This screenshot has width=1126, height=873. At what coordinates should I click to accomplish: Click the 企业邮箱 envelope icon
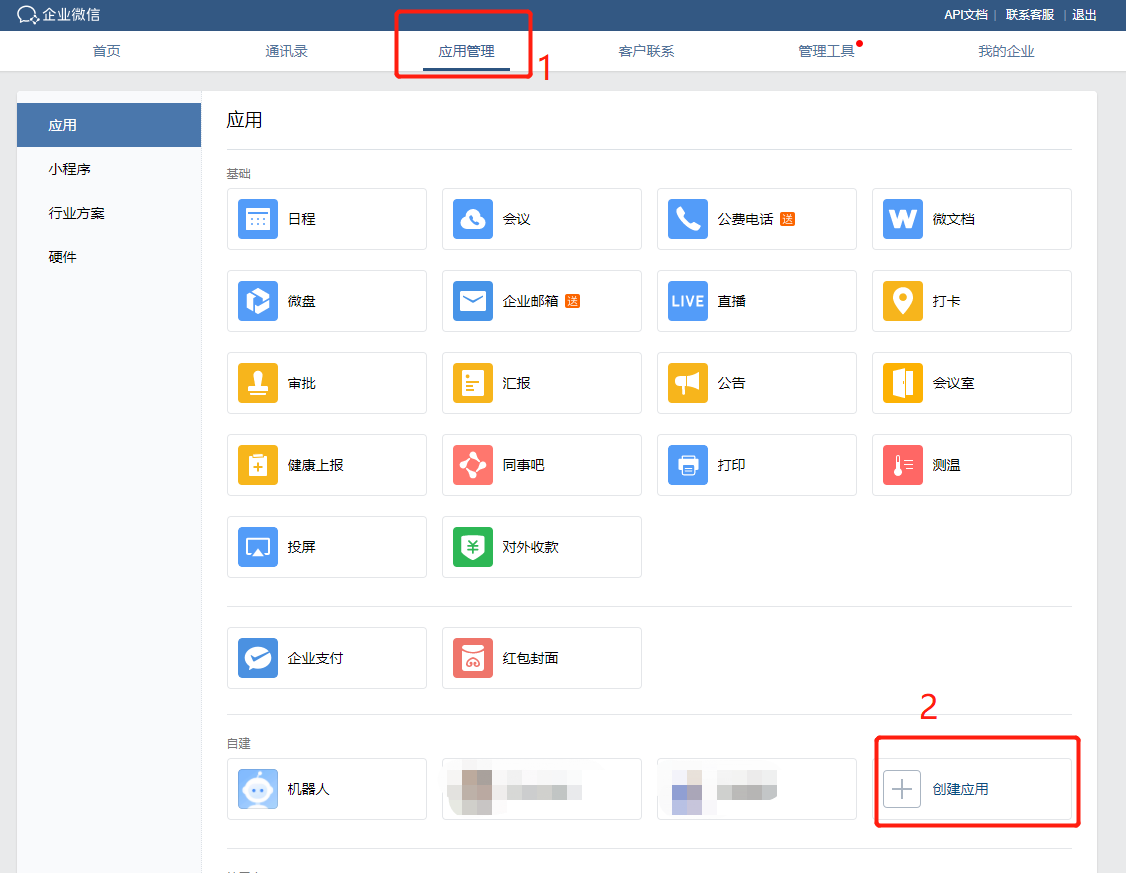click(x=473, y=301)
